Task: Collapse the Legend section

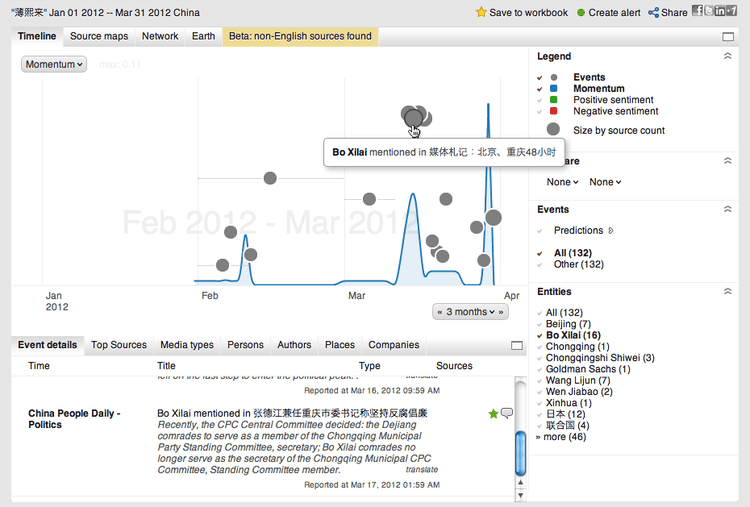Action: coord(727,57)
